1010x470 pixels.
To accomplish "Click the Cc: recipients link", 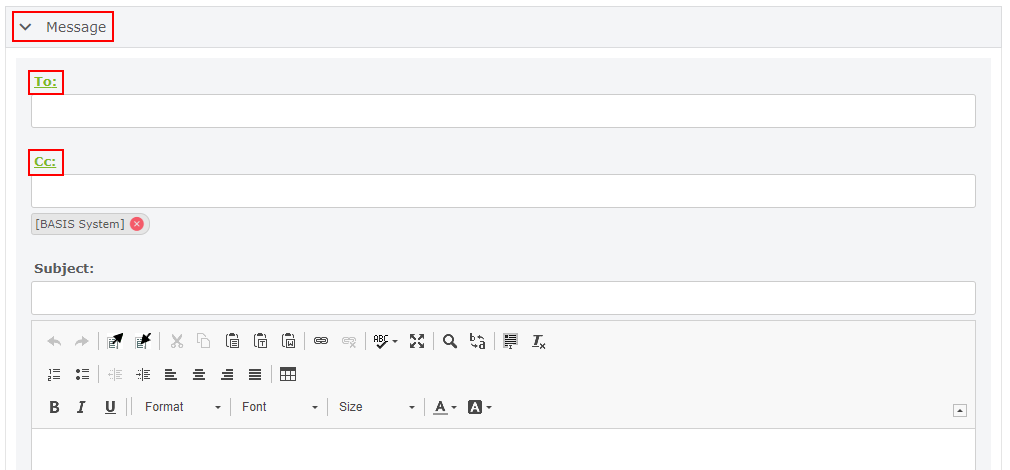I will coord(46,161).
